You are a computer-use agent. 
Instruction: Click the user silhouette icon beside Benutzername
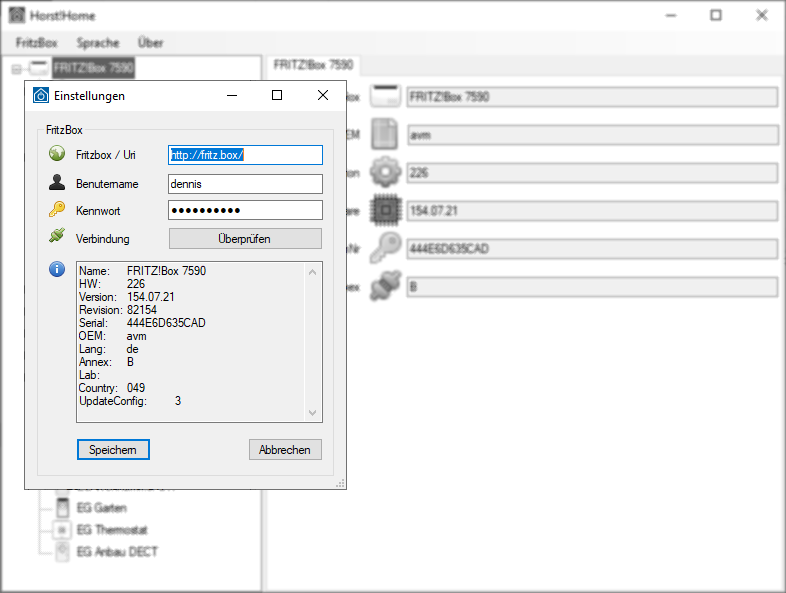[57, 182]
